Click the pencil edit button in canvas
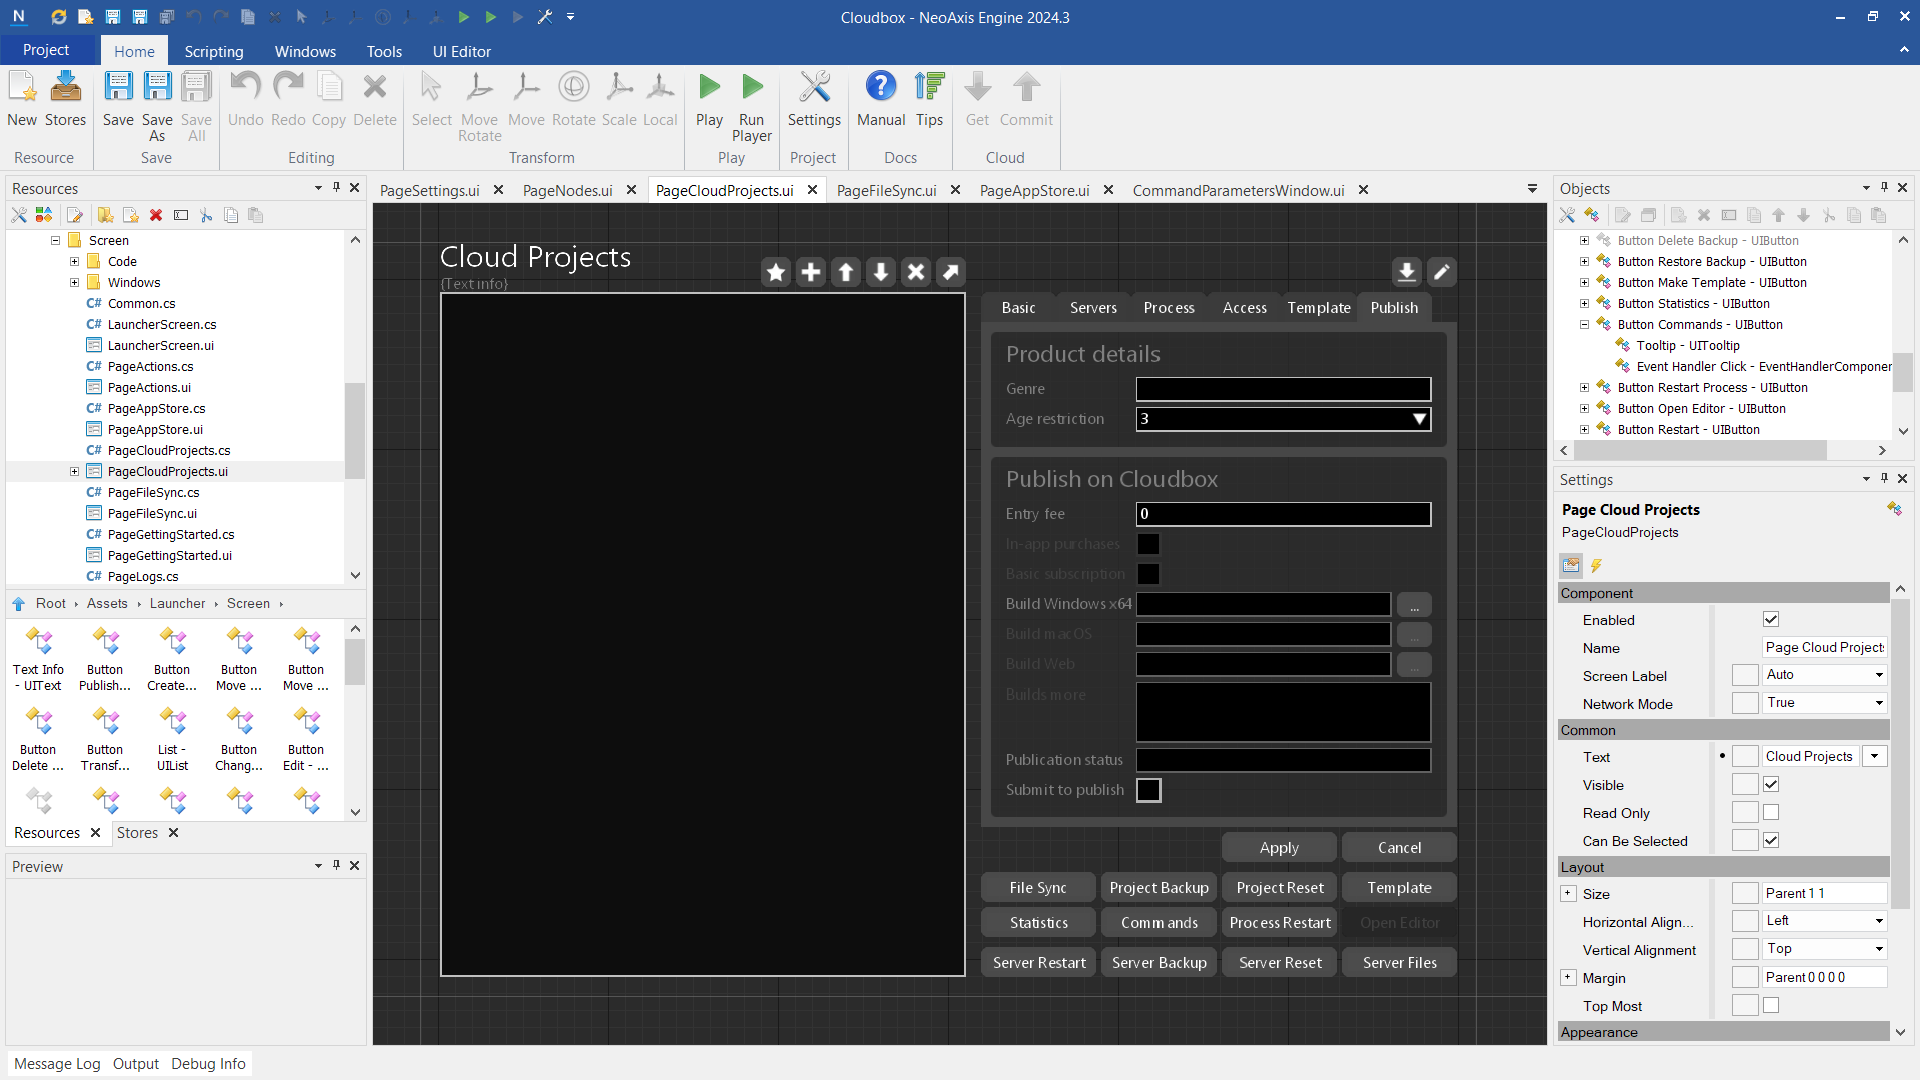Viewport: 1920px width, 1080px height. 1441,272
